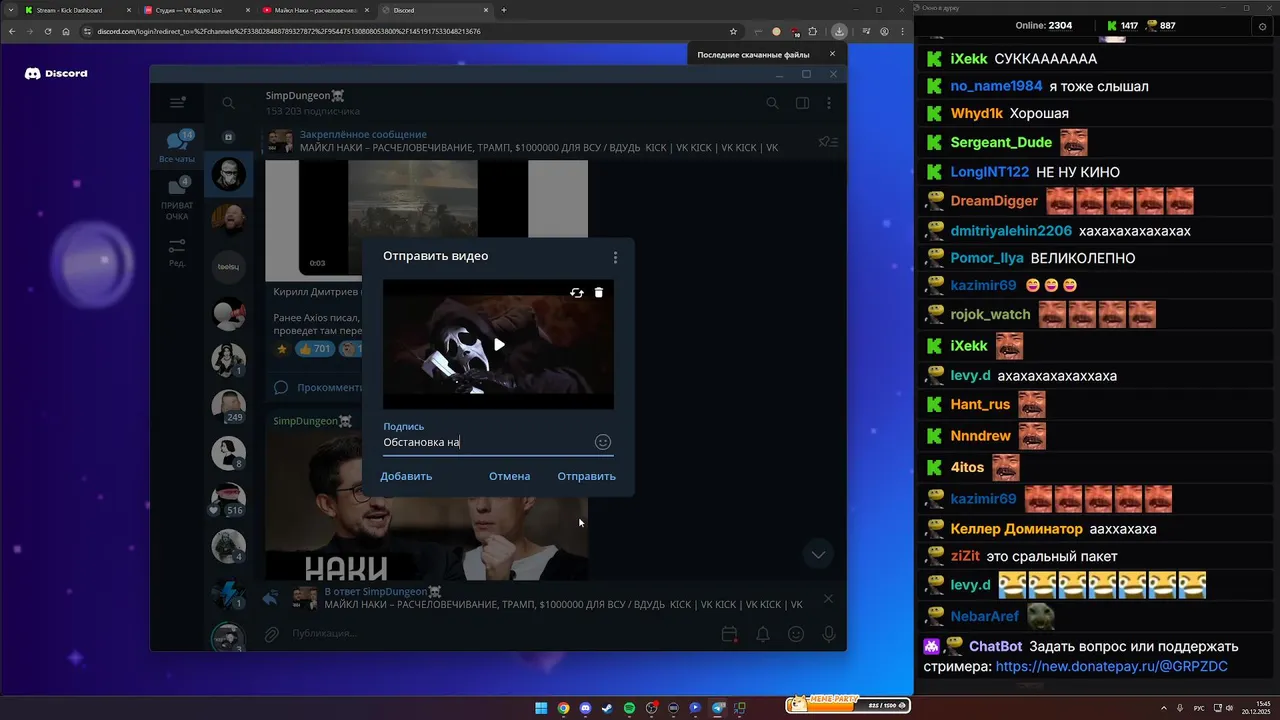
Task: Open SimpDungeon channel three-dot menu
Action: [829, 103]
